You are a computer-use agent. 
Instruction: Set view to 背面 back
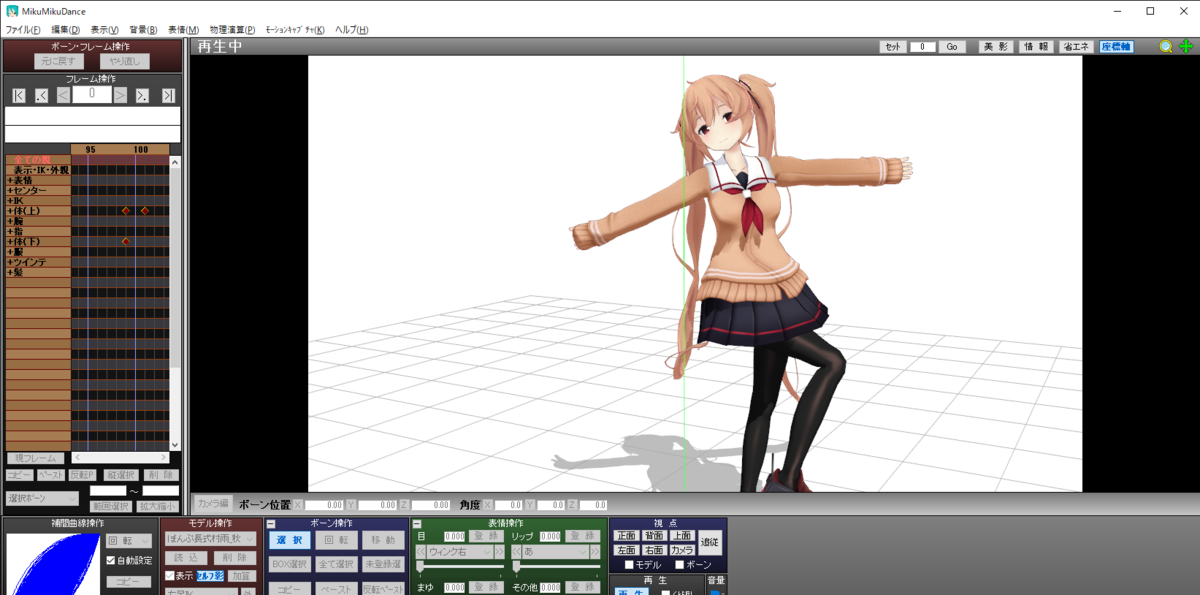coord(654,536)
